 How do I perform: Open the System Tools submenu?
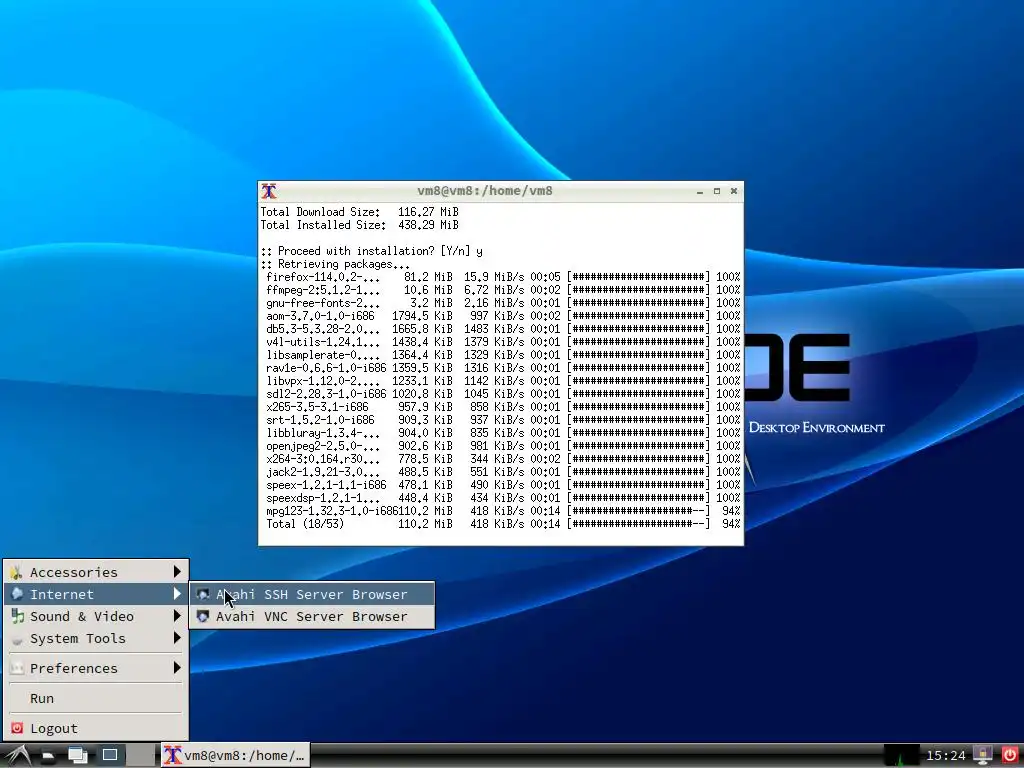(x=96, y=639)
